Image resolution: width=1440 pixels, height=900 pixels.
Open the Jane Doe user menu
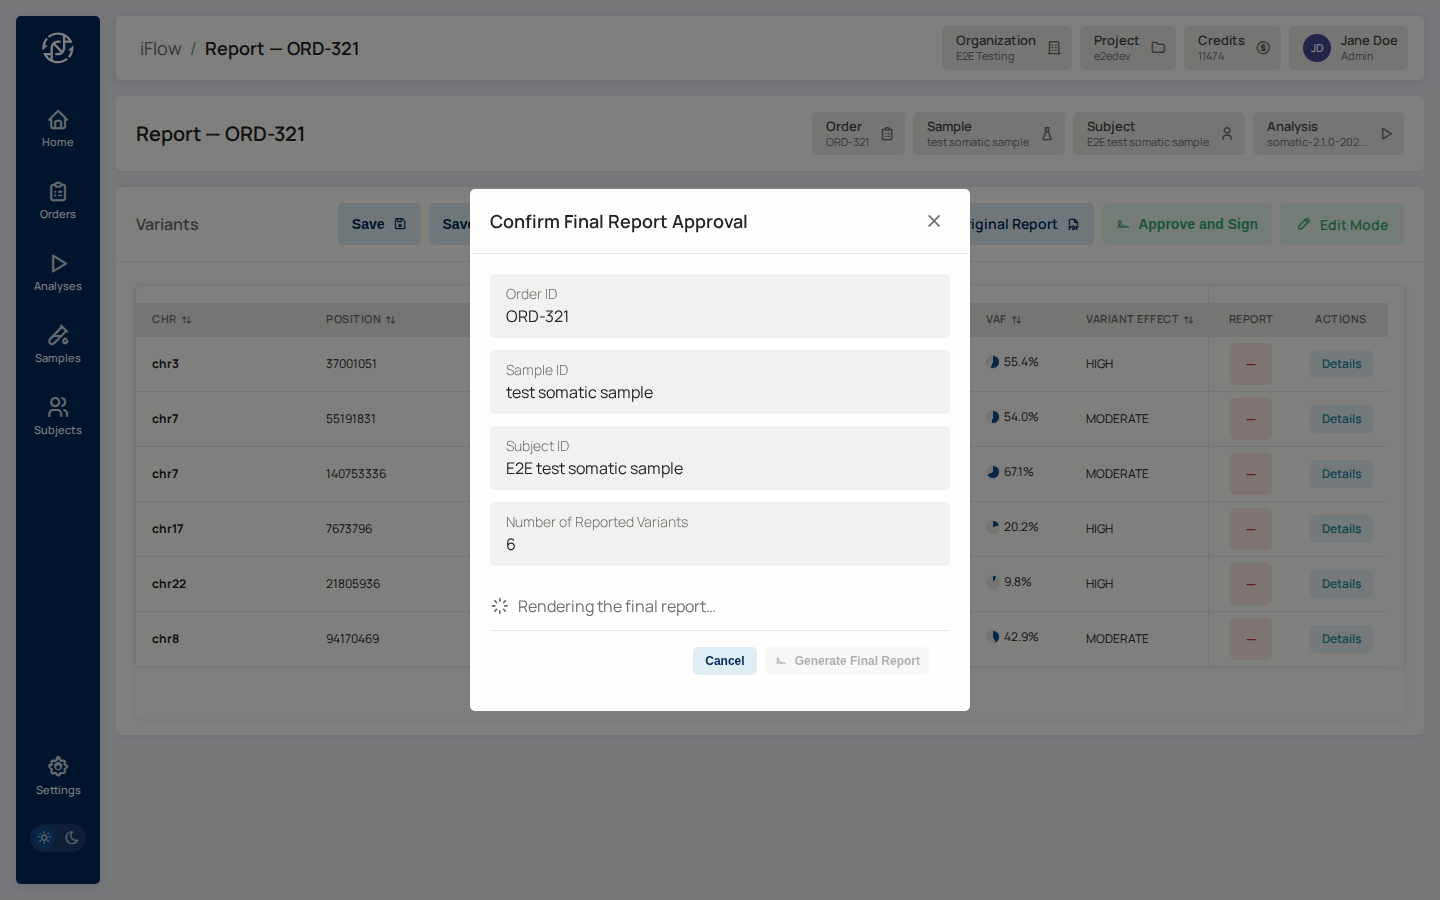(1348, 48)
